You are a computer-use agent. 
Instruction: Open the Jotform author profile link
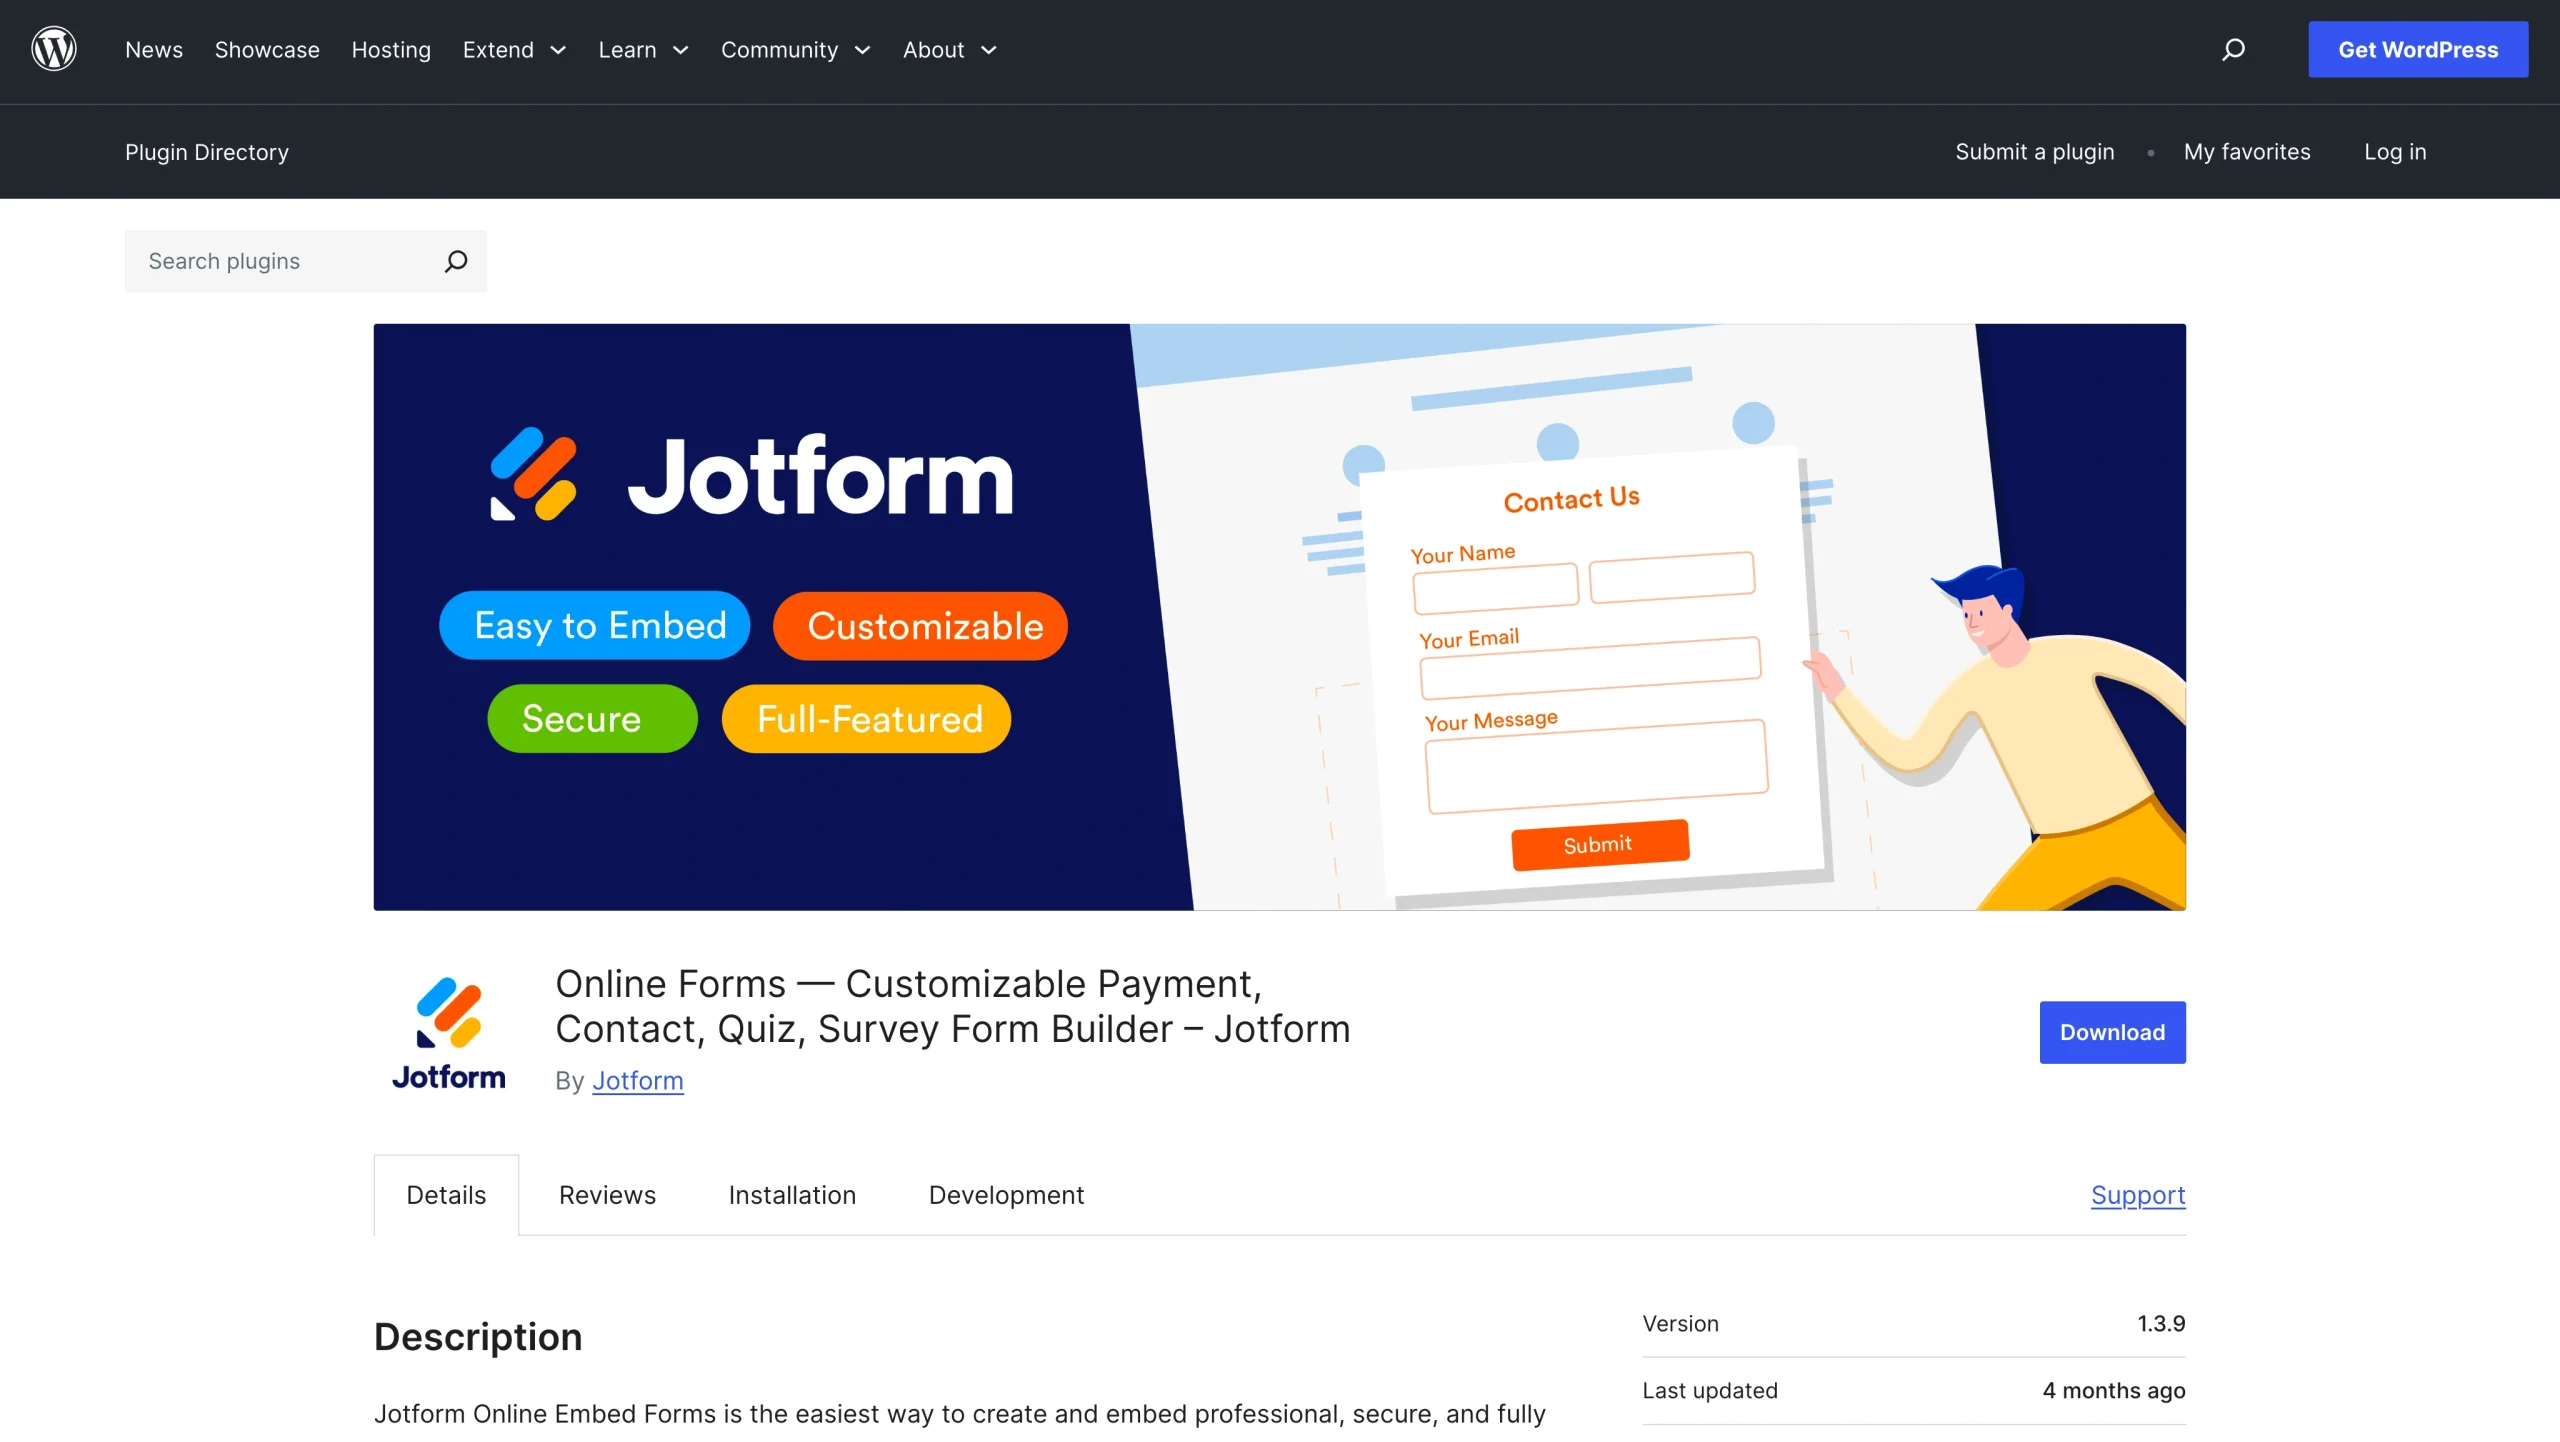pos(637,1081)
